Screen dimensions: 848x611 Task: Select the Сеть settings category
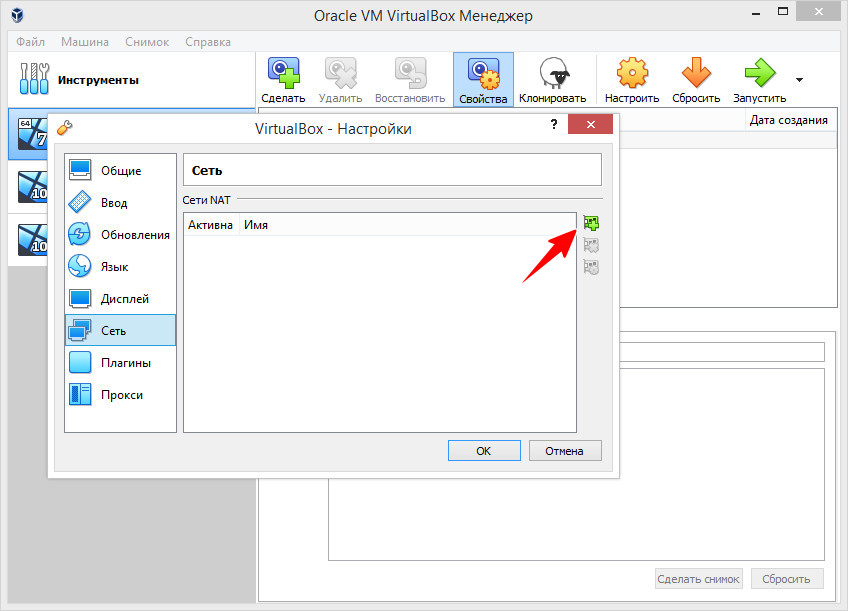(x=121, y=330)
